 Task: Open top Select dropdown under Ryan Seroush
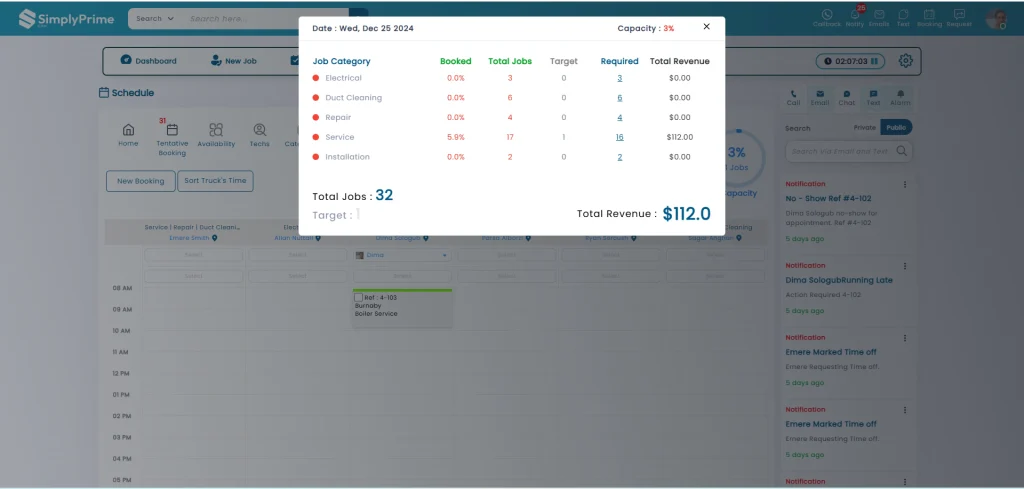(611, 255)
